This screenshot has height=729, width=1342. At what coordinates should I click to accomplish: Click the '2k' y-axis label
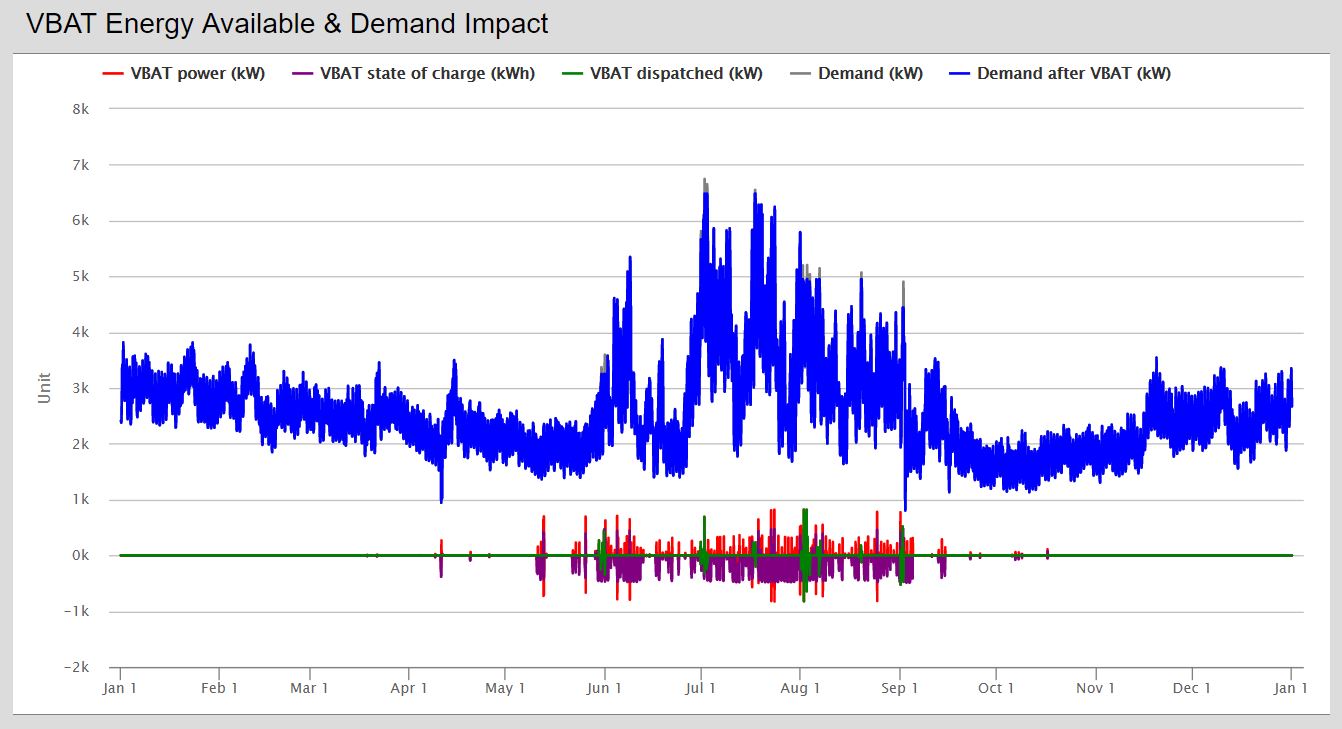pos(82,444)
